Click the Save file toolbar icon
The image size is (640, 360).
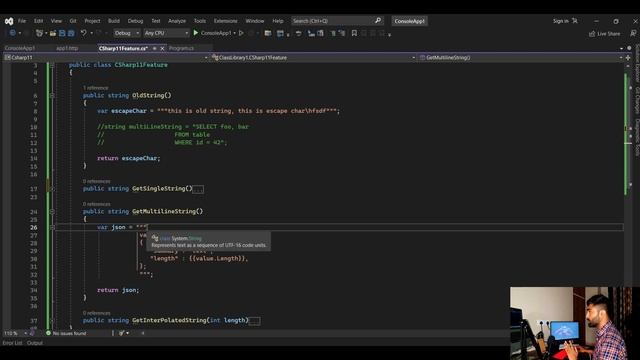click(x=62, y=33)
